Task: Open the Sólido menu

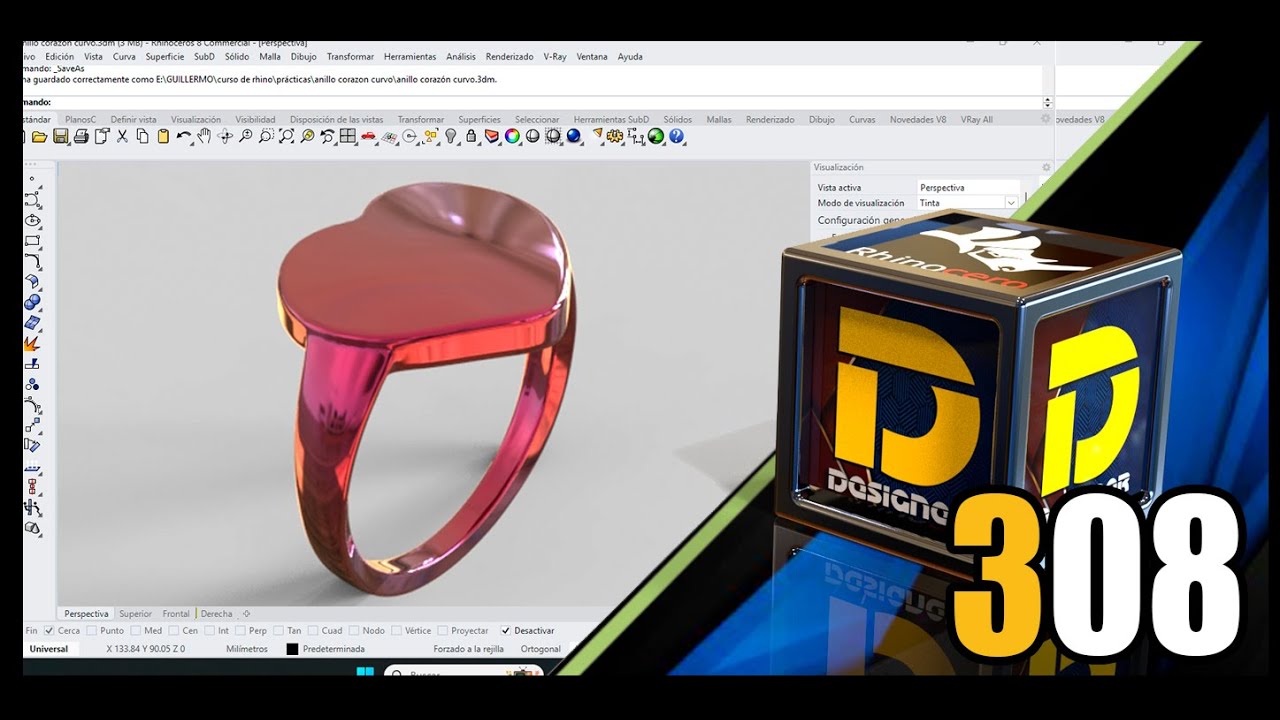Action: coord(237,57)
